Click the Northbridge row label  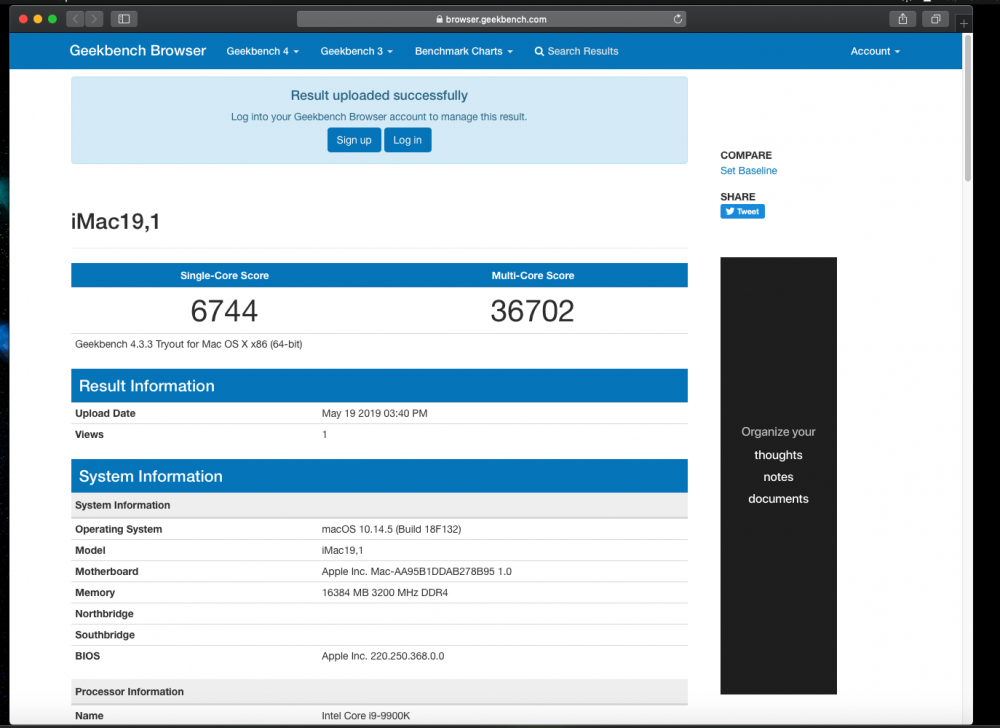pos(105,614)
